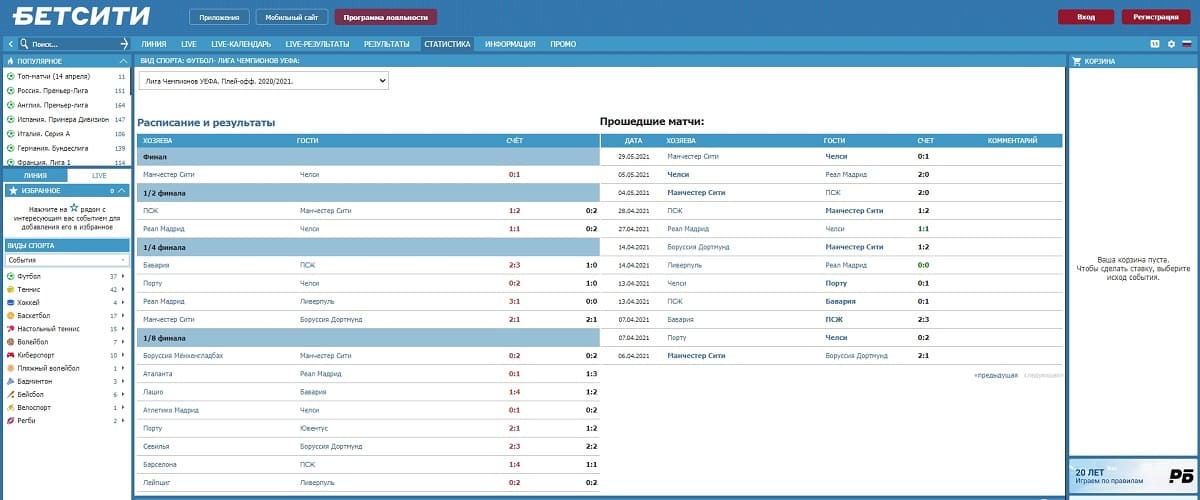Image resolution: width=1200 pixels, height=500 pixels.
Task: Click the search input field
Action: (72, 44)
